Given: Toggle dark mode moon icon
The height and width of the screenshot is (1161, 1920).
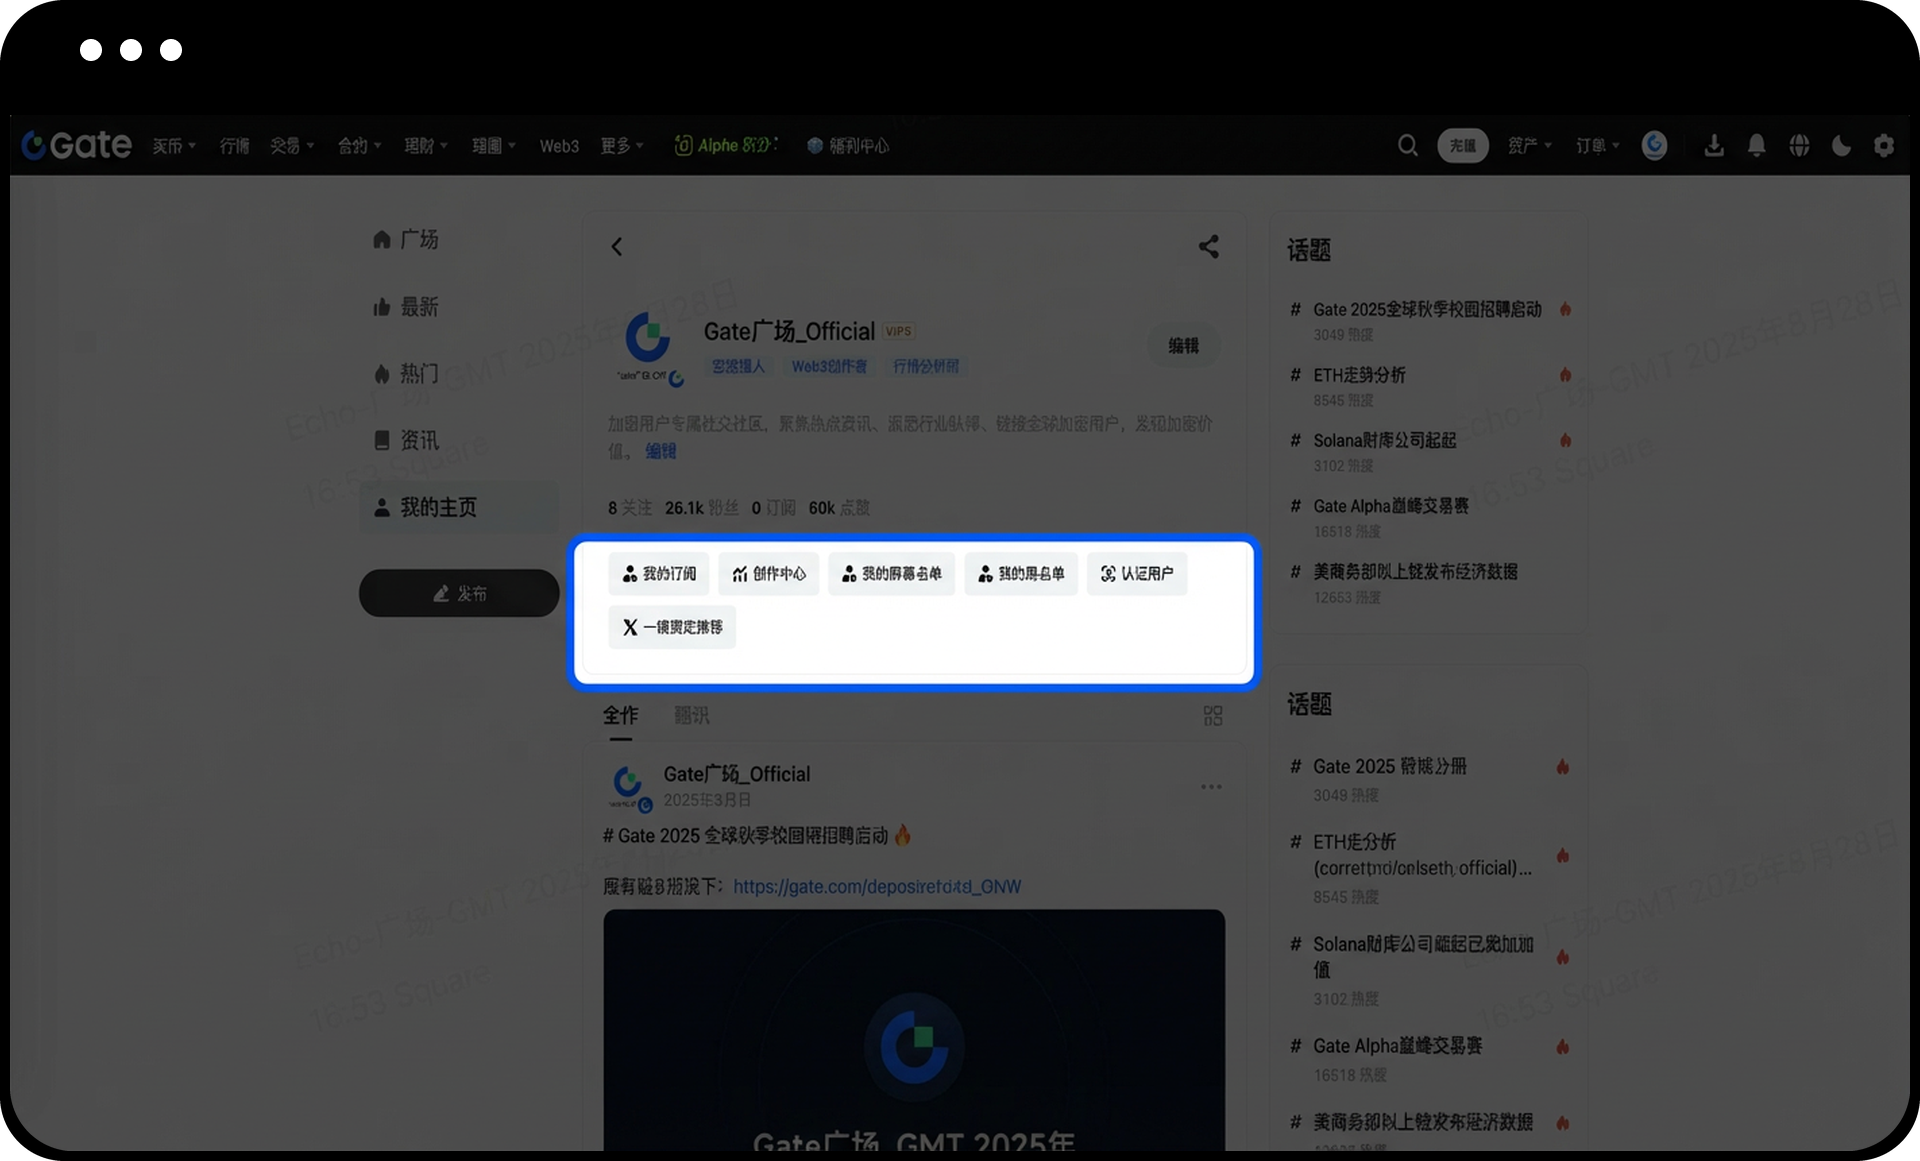Looking at the screenshot, I should 1841,146.
